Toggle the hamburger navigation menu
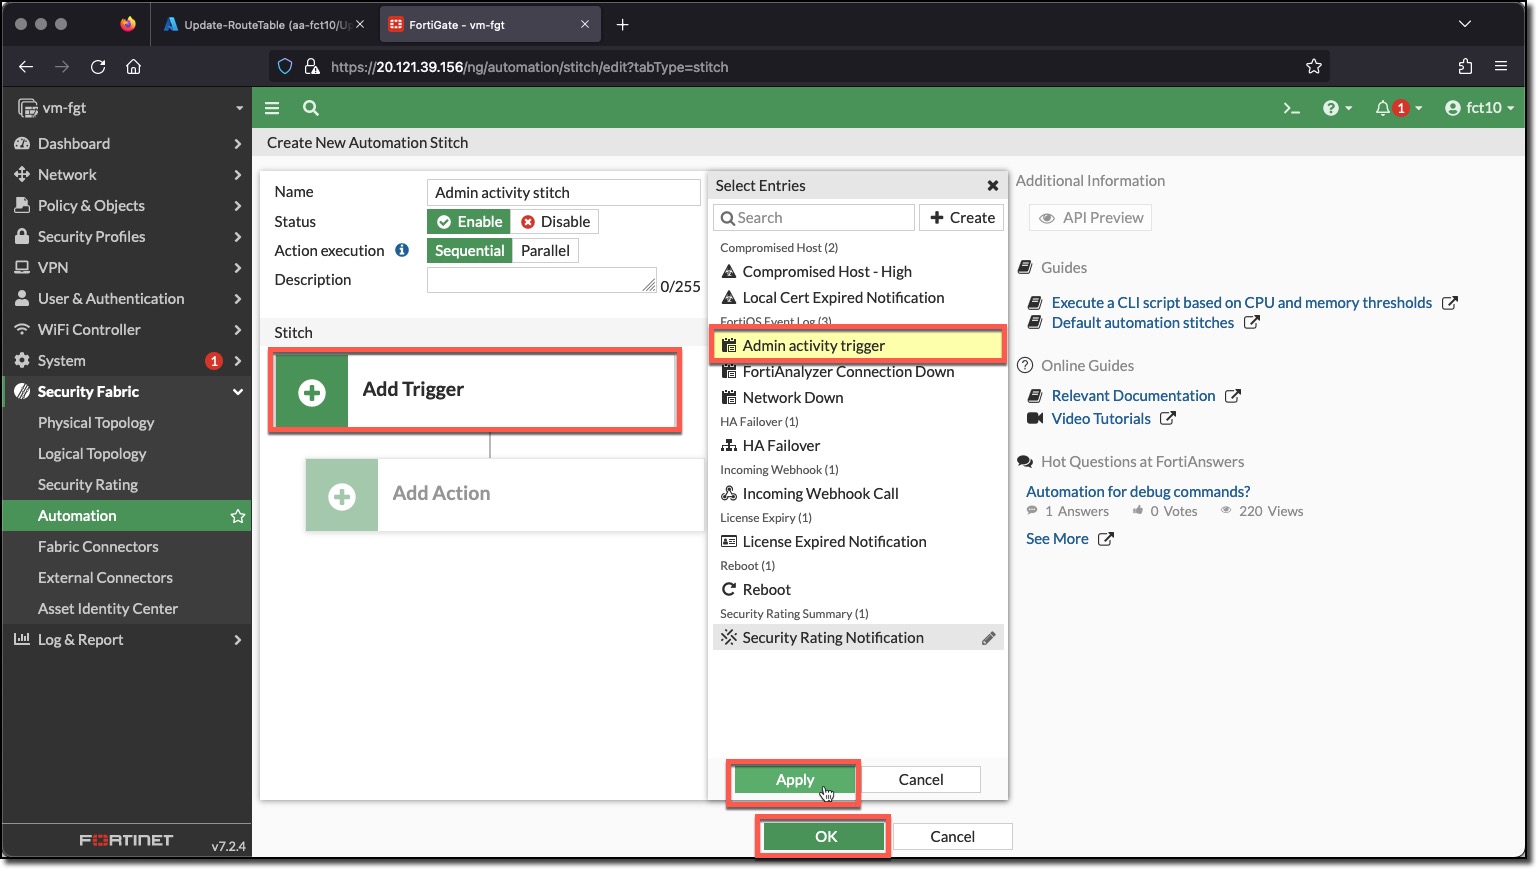Viewport: 1537px width, 869px height. (x=272, y=108)
